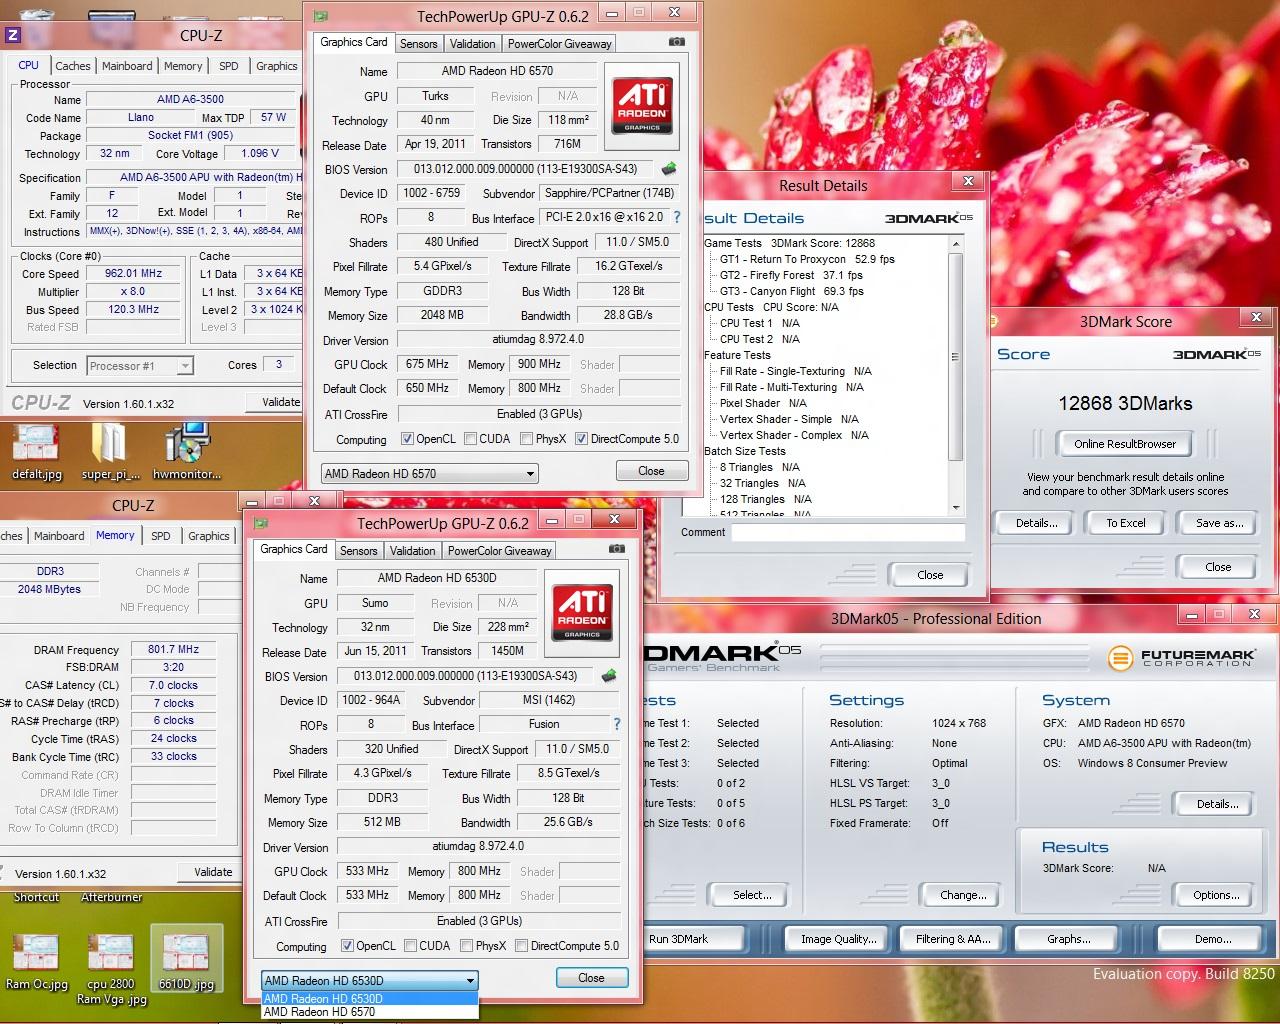
Task: Click camera screenshot icon in HD 6530D GPU-Z
Action: pyautogui.click(x=617, y=549)
